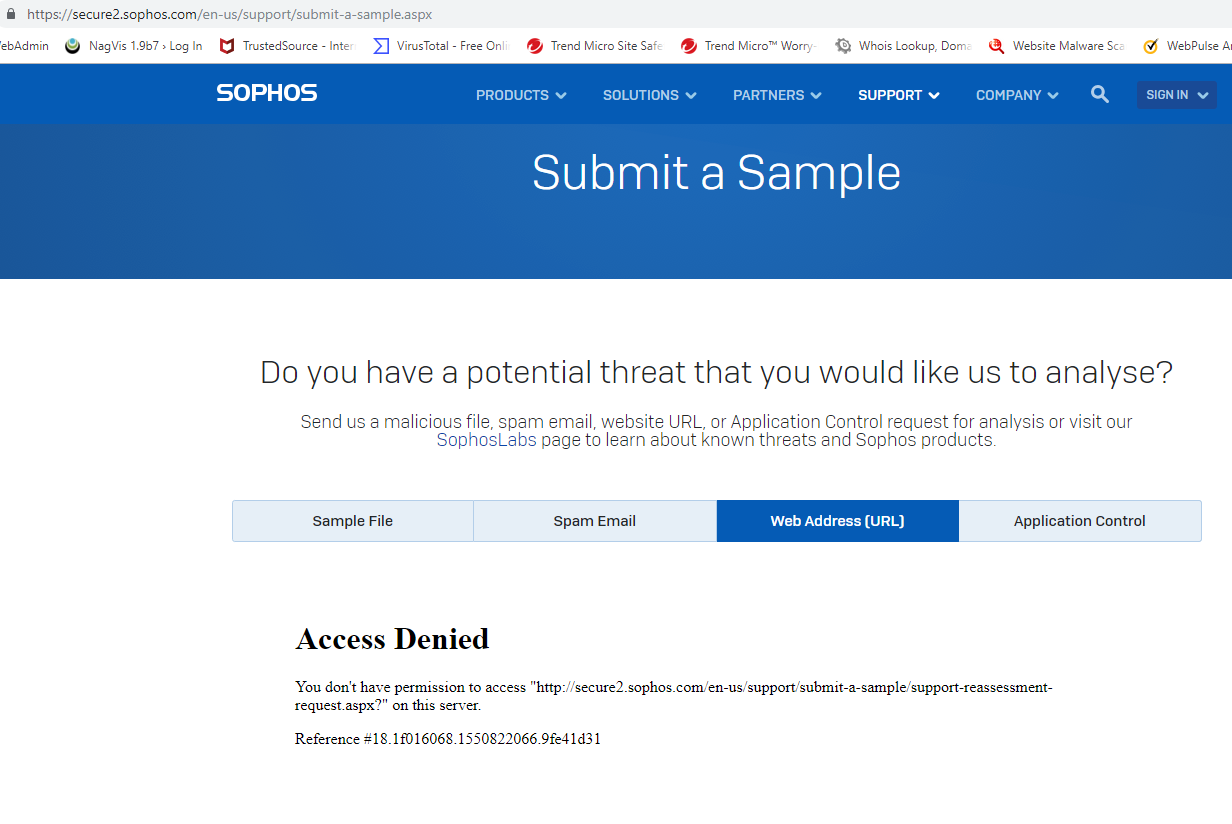
Task: Open the TrustedSource McAfee bookmark
Action: click(x=287, y=46)
